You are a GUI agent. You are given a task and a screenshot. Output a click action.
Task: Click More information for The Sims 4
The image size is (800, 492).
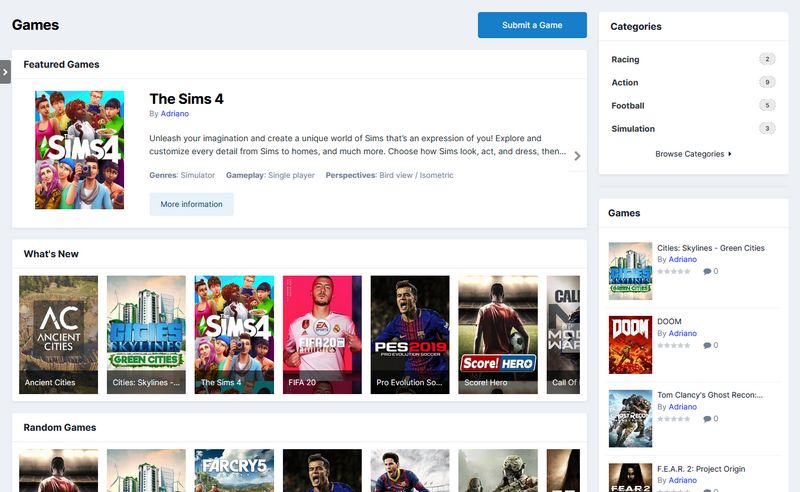(x=191, y=204)
